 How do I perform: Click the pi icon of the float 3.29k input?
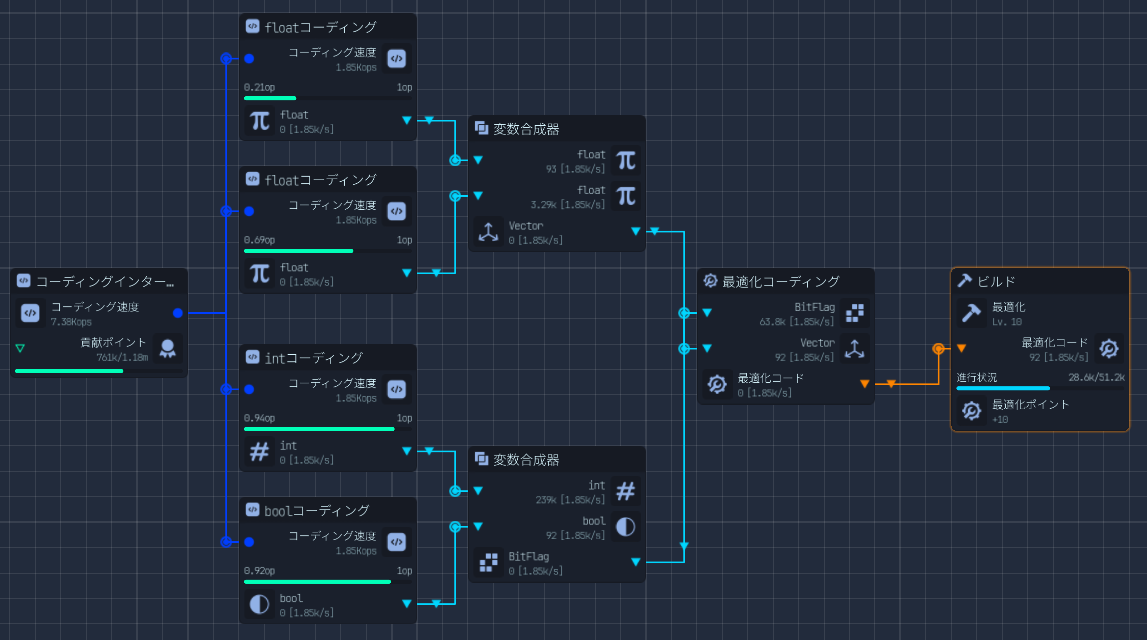pos(626,196)
